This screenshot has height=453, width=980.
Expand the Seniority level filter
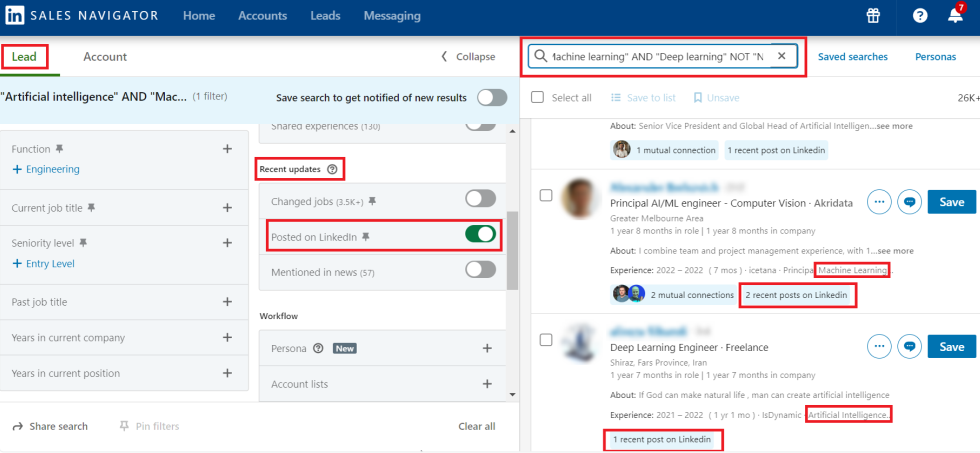pyautogui.click(x=227, y=242)
